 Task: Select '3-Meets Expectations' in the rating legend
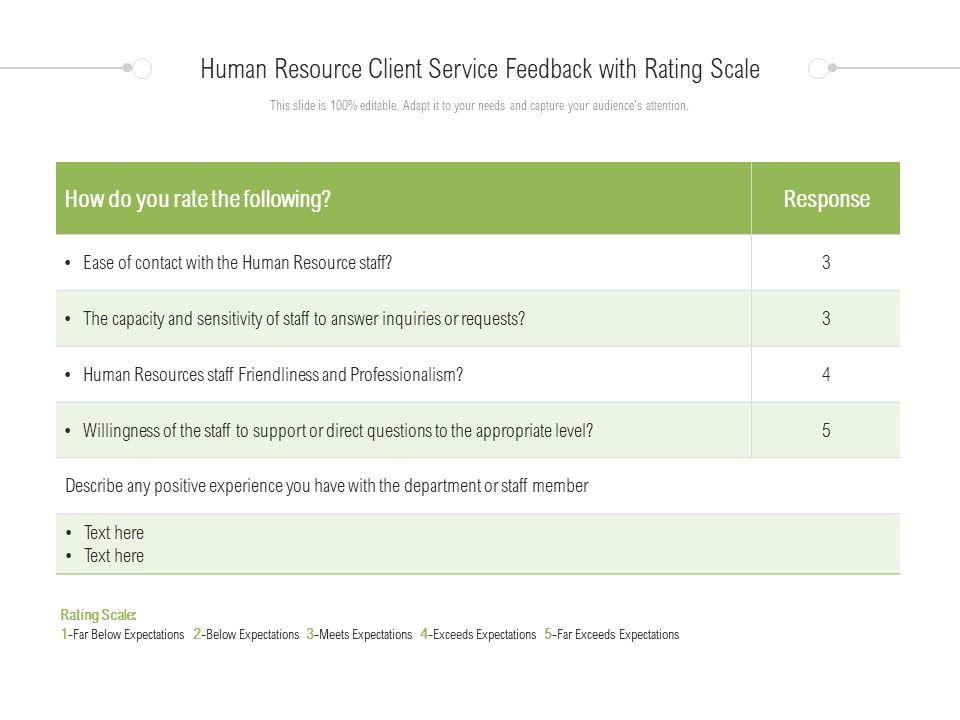point(359,634)
